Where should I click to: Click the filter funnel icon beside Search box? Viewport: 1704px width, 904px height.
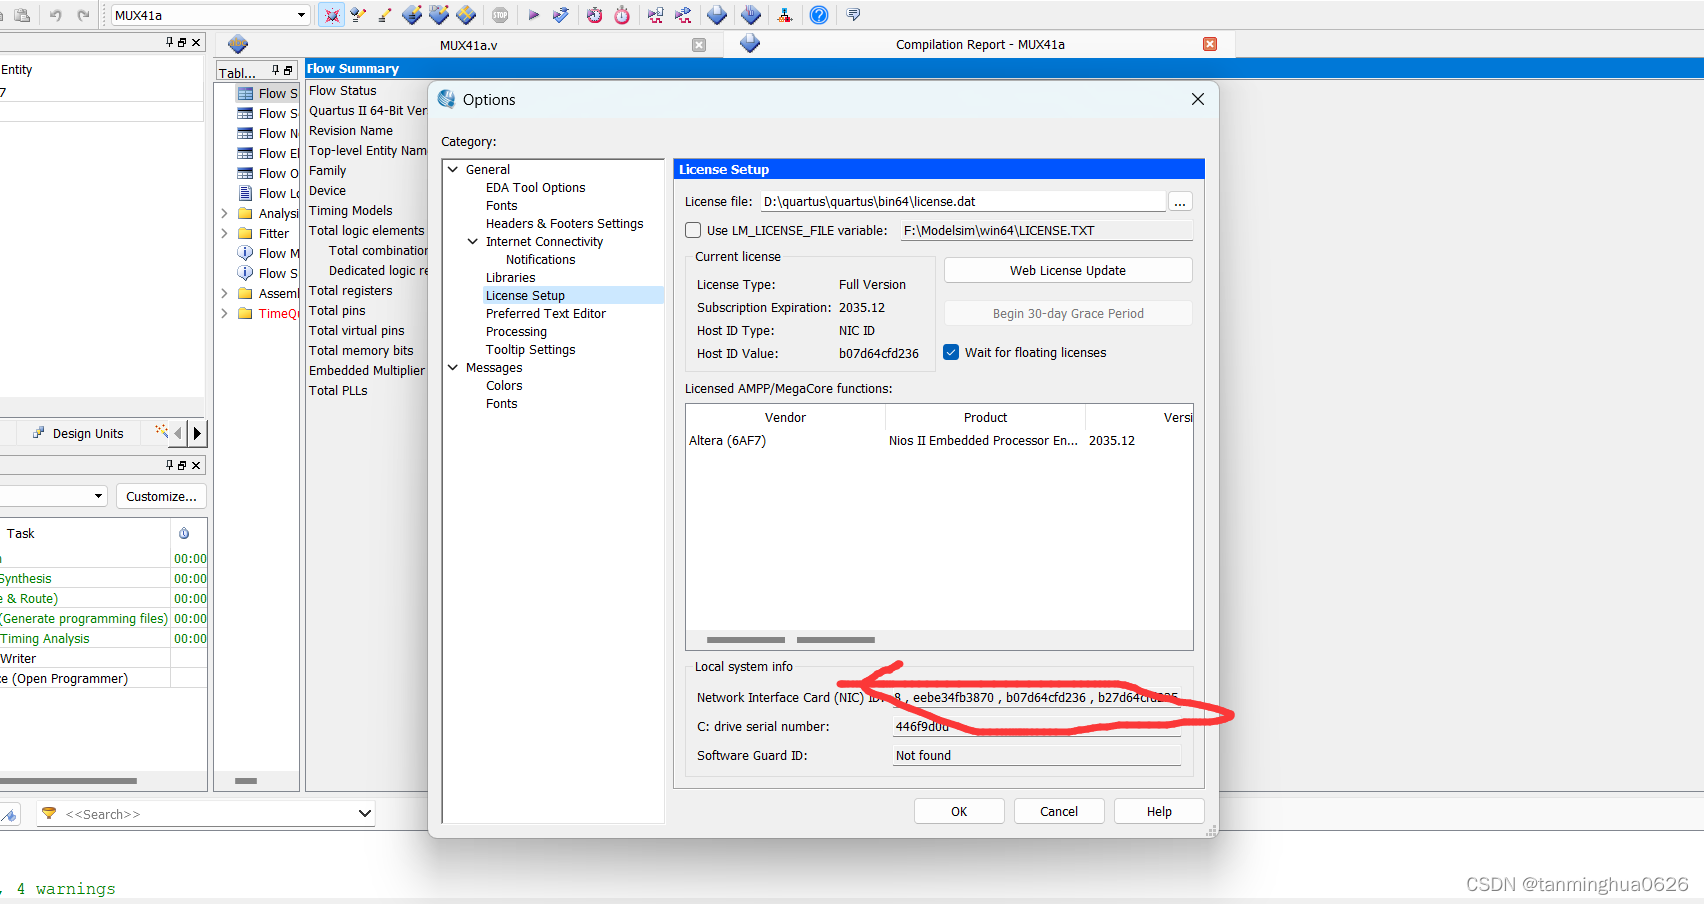48,813
